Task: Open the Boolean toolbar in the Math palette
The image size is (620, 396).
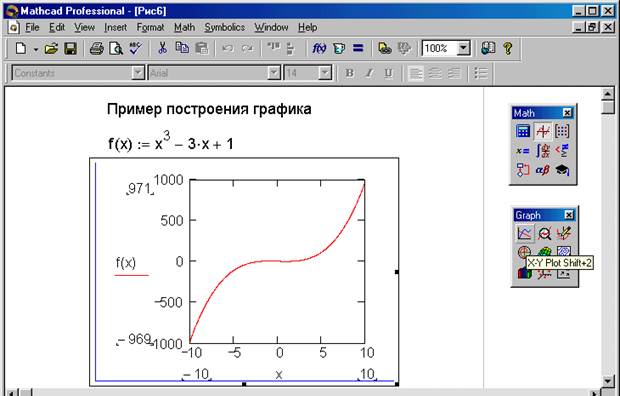Action: (562, 151)
